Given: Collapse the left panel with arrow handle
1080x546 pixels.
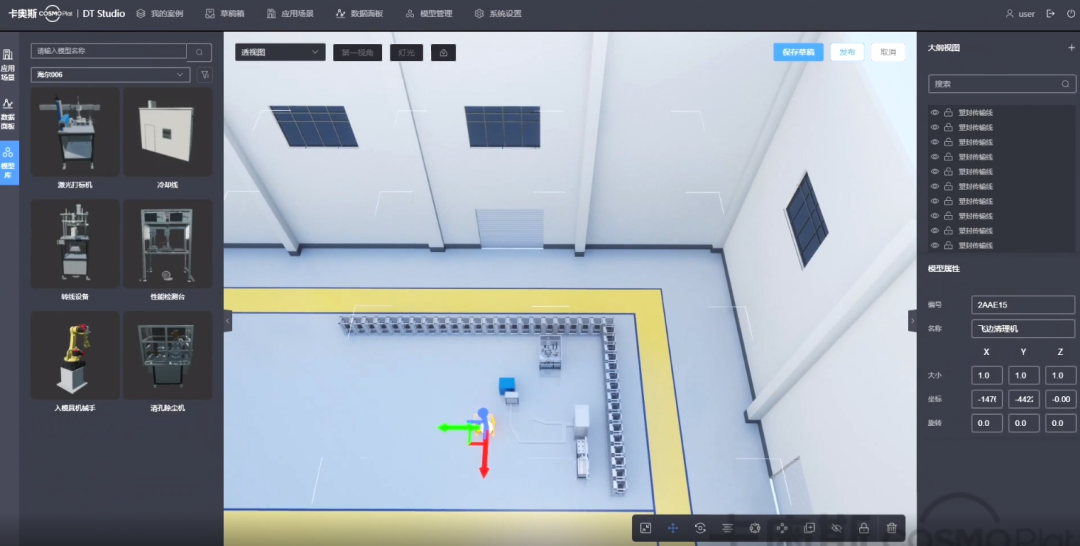Looking at the screenshot, I should [x=227, y=320].
